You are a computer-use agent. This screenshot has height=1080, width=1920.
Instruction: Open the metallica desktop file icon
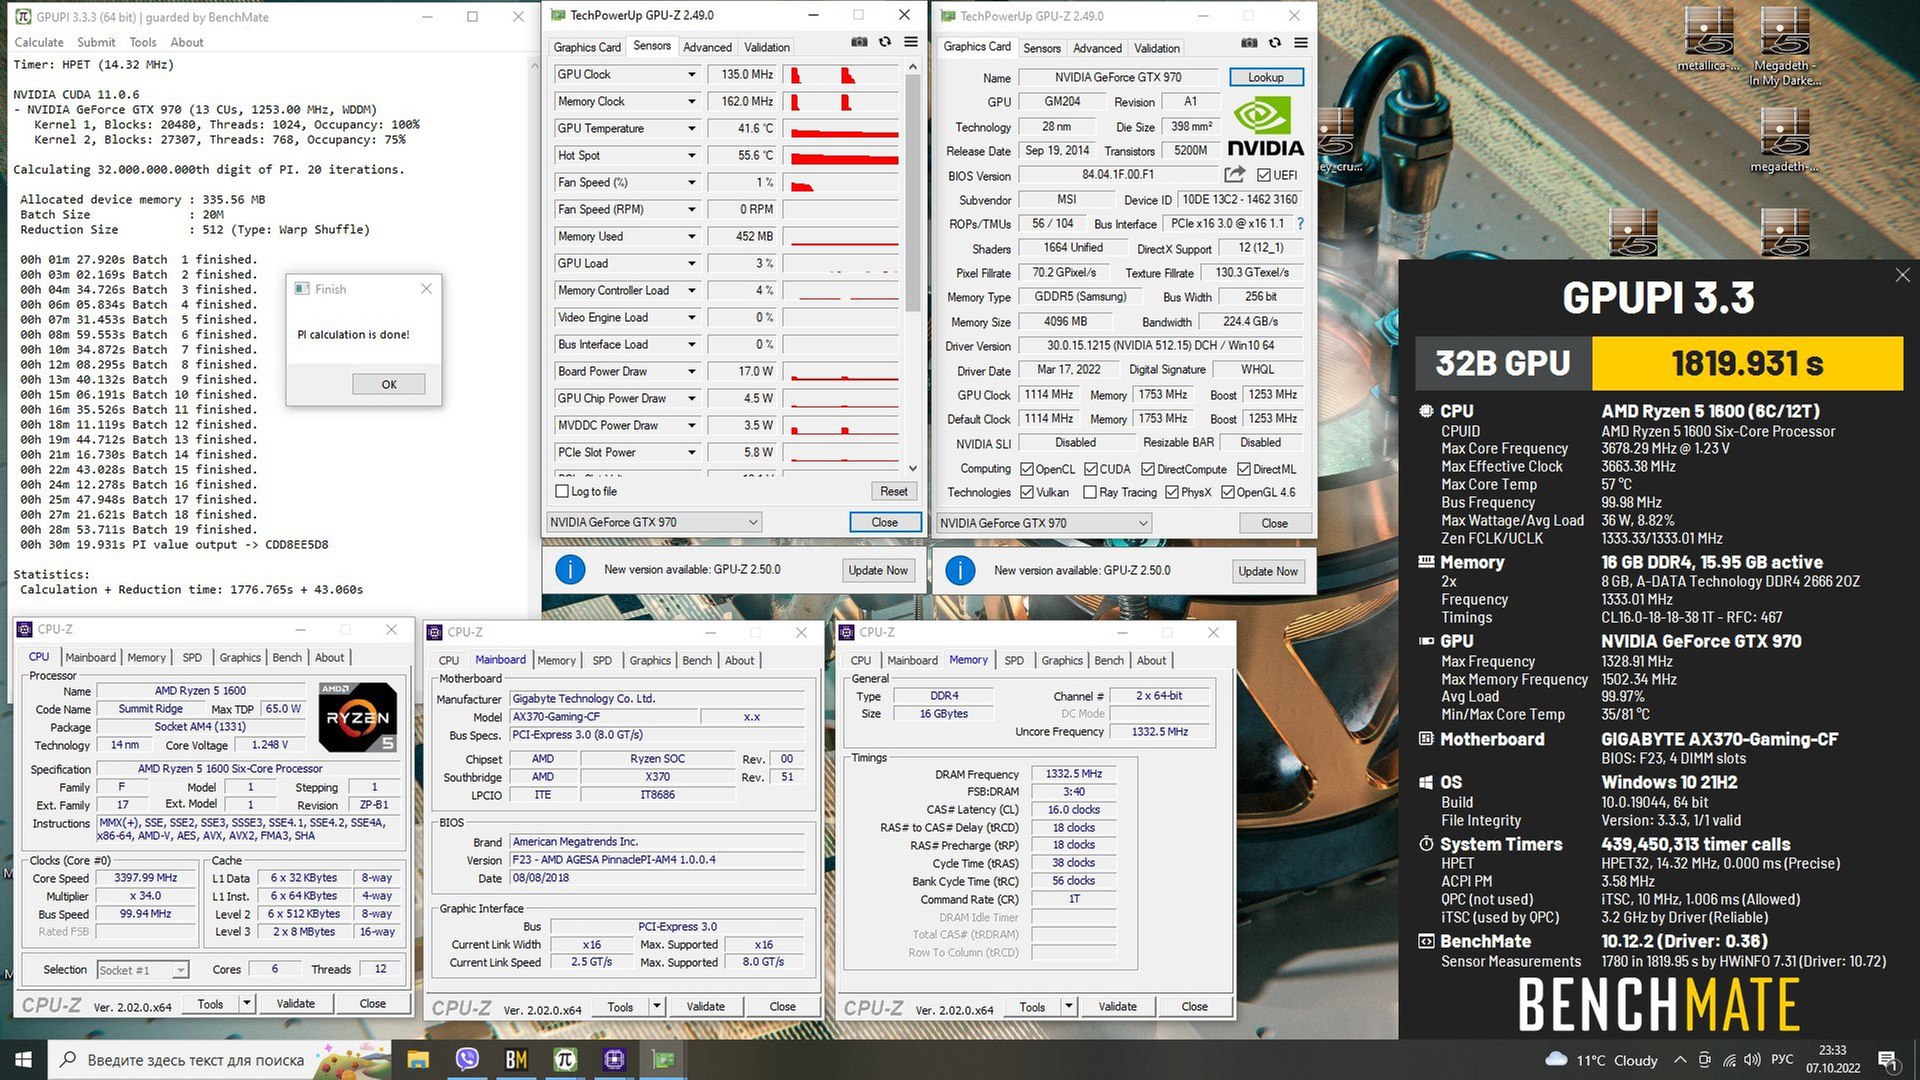[x=1708, y=39]
